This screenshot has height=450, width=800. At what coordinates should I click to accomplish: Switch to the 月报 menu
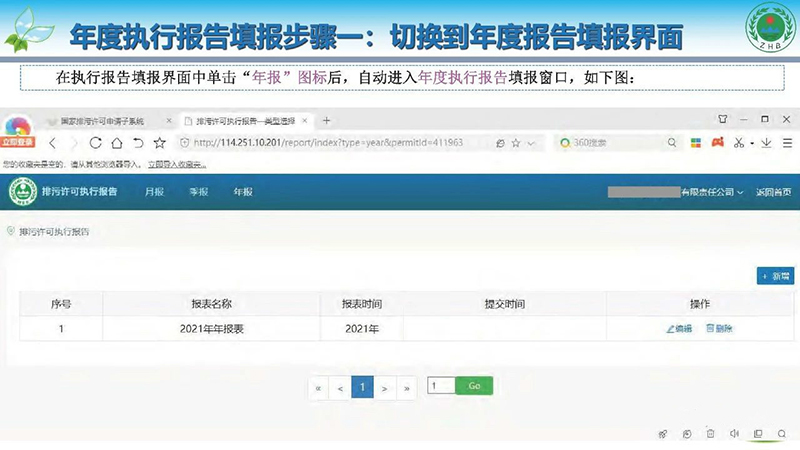[154, 191]
